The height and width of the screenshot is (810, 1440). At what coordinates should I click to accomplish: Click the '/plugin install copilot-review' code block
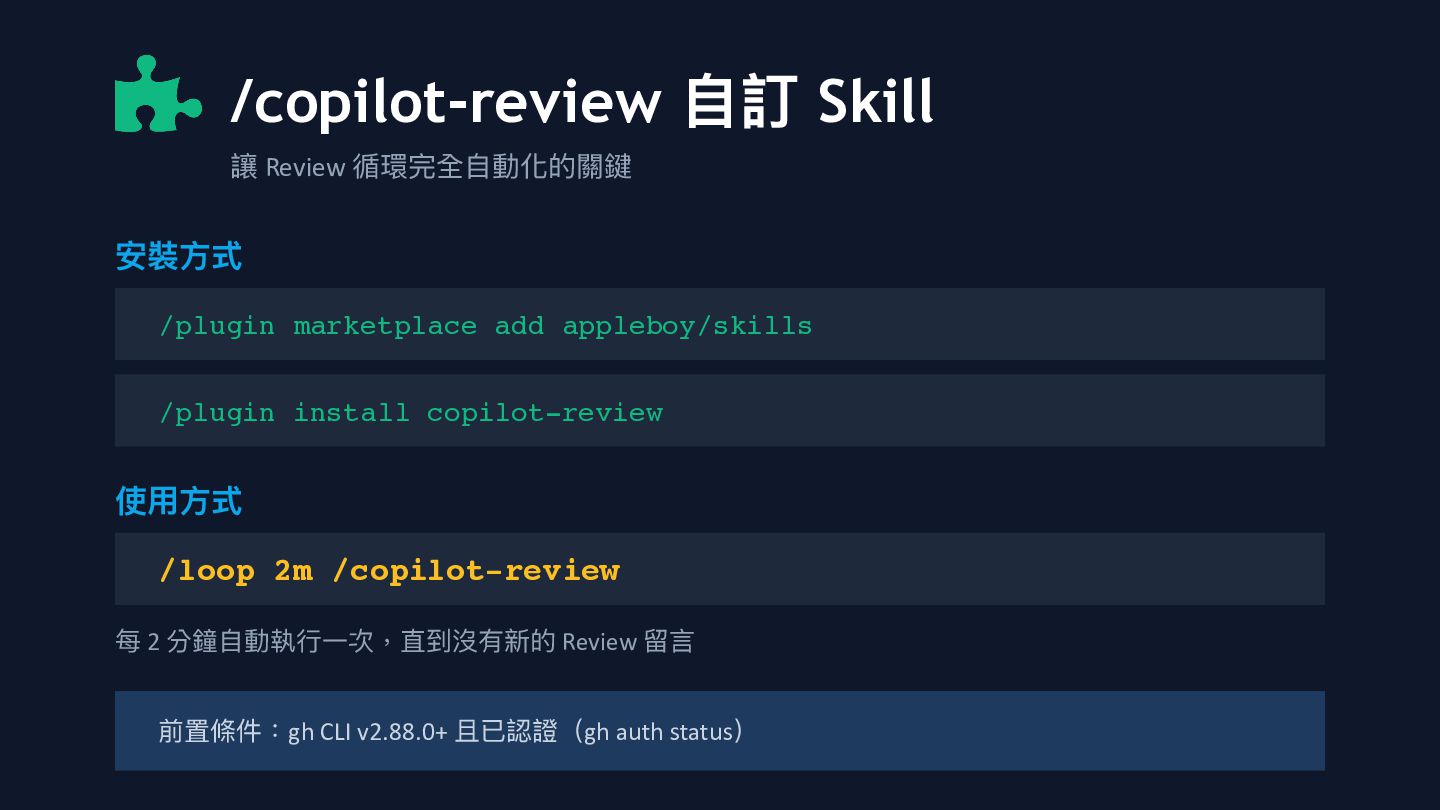[x=720, y=411]
